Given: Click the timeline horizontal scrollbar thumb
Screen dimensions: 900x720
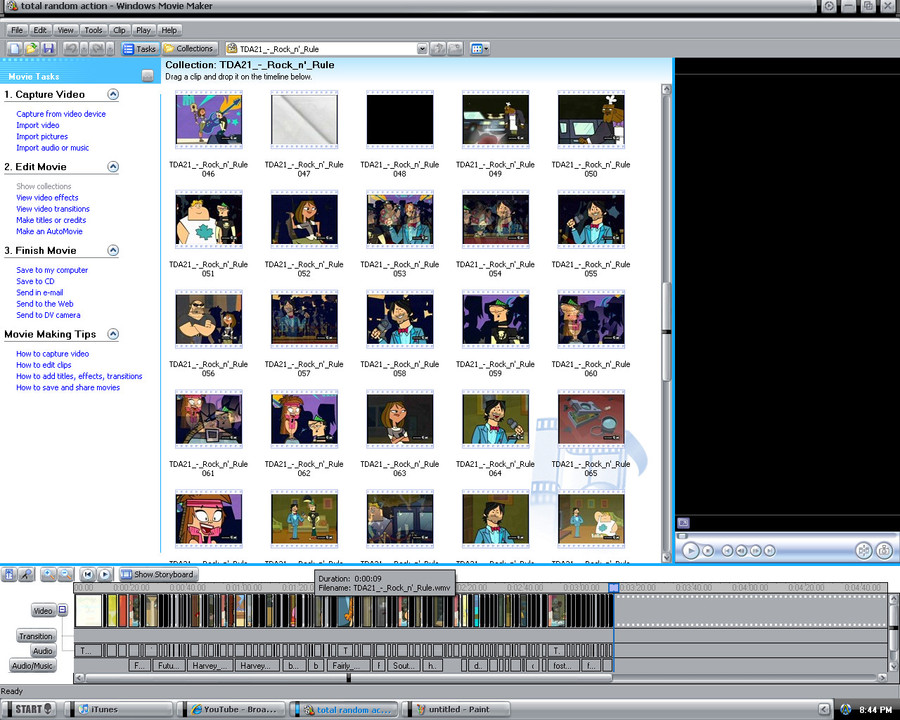Looking at the screenshot, I should click(x=349, y=678).
